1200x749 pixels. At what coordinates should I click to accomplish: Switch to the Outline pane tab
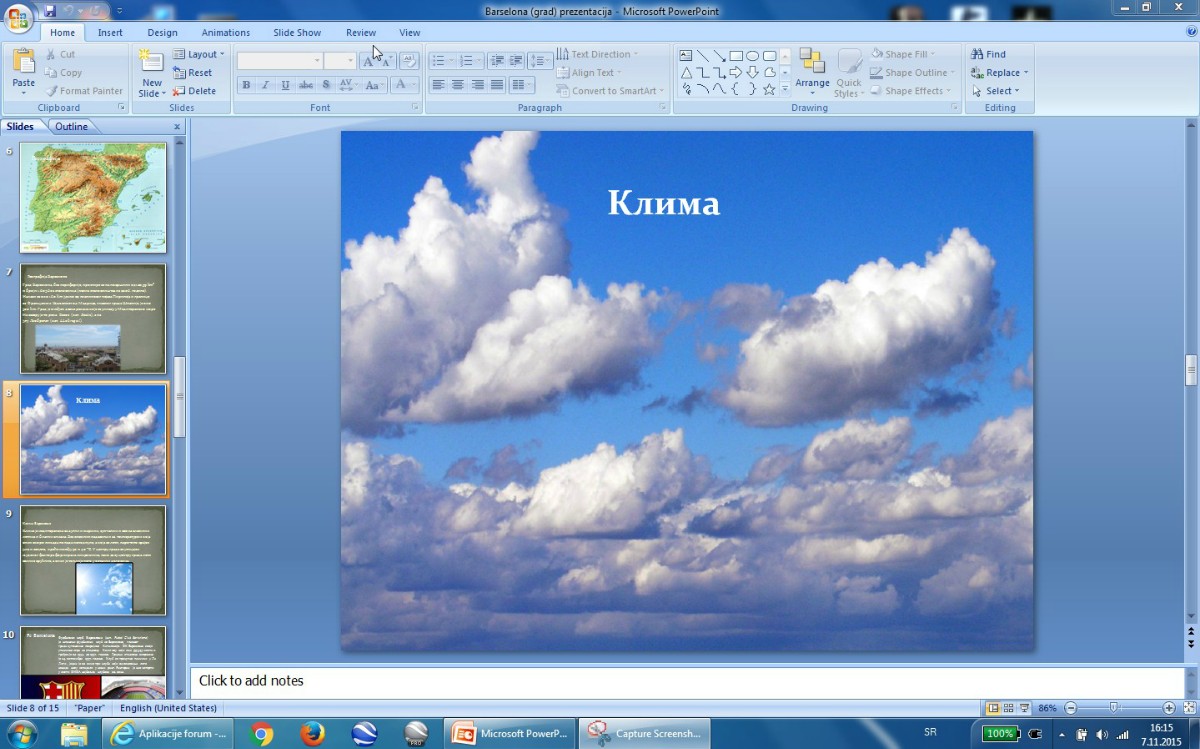[71, 127]
